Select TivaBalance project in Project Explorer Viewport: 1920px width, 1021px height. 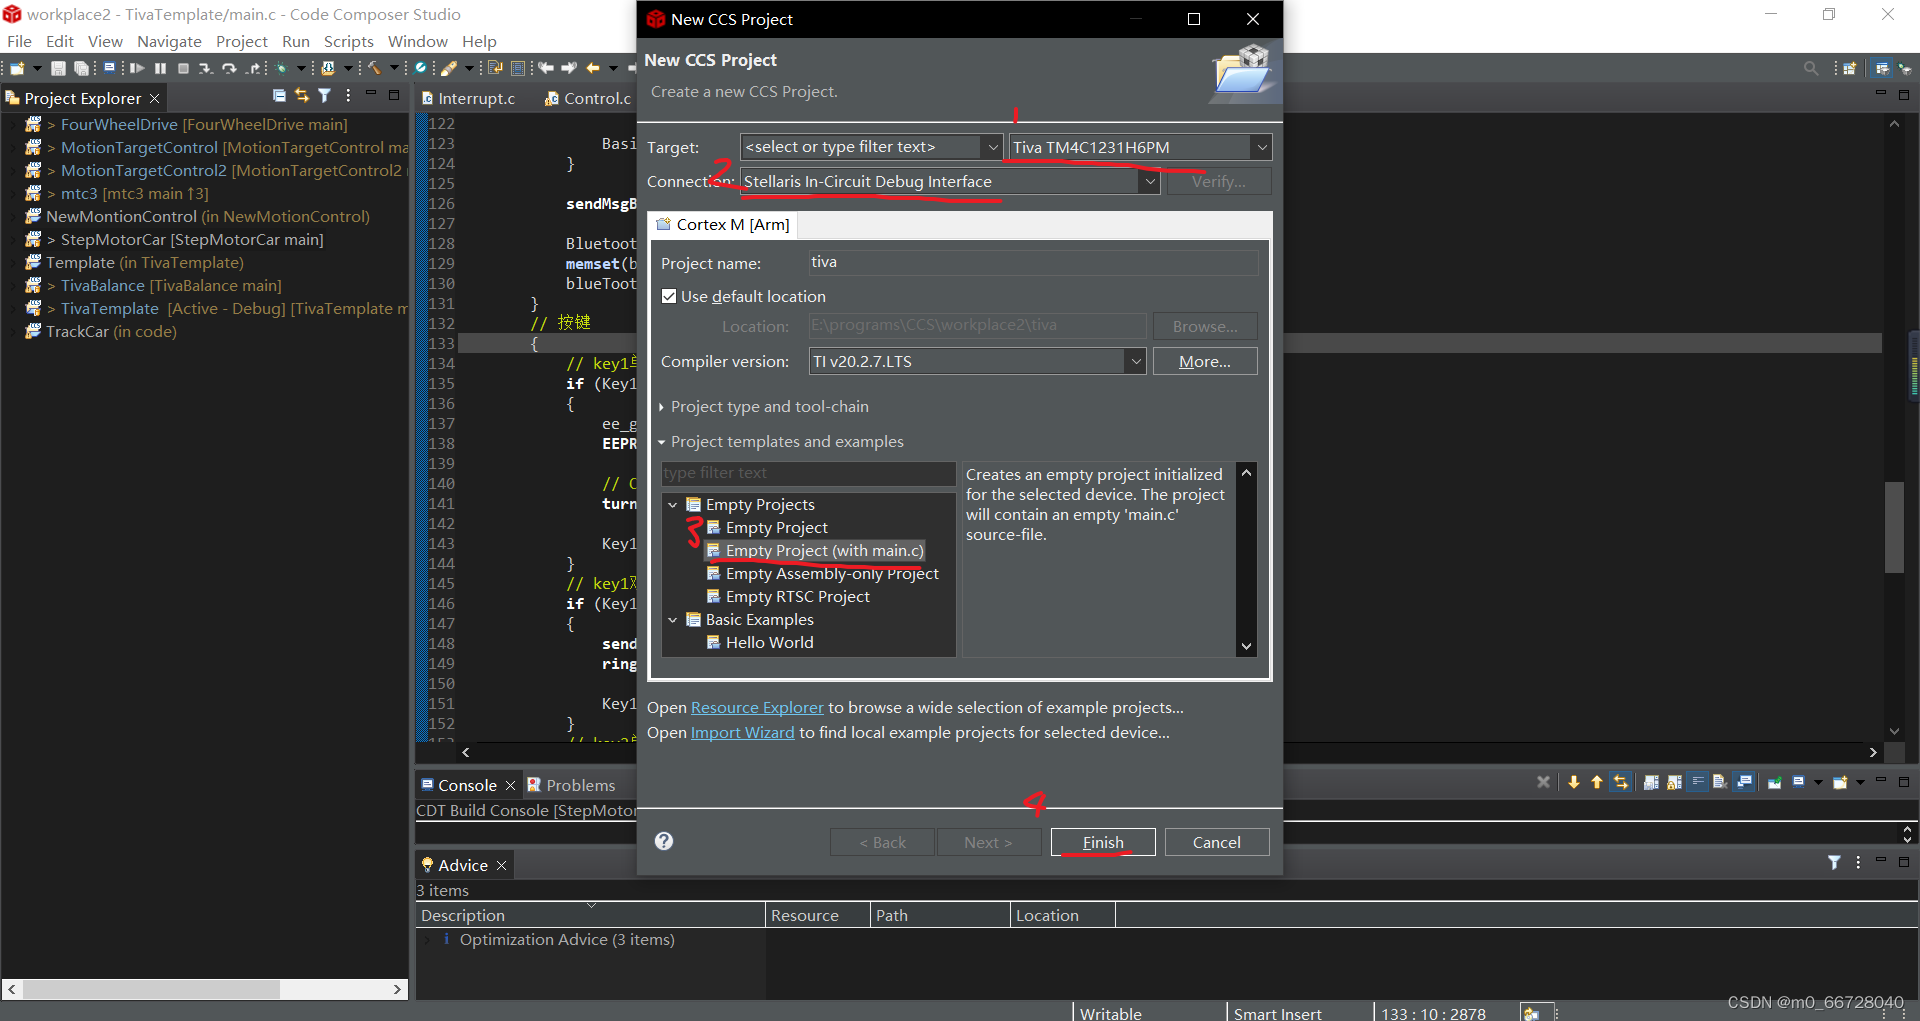point(155,285)
